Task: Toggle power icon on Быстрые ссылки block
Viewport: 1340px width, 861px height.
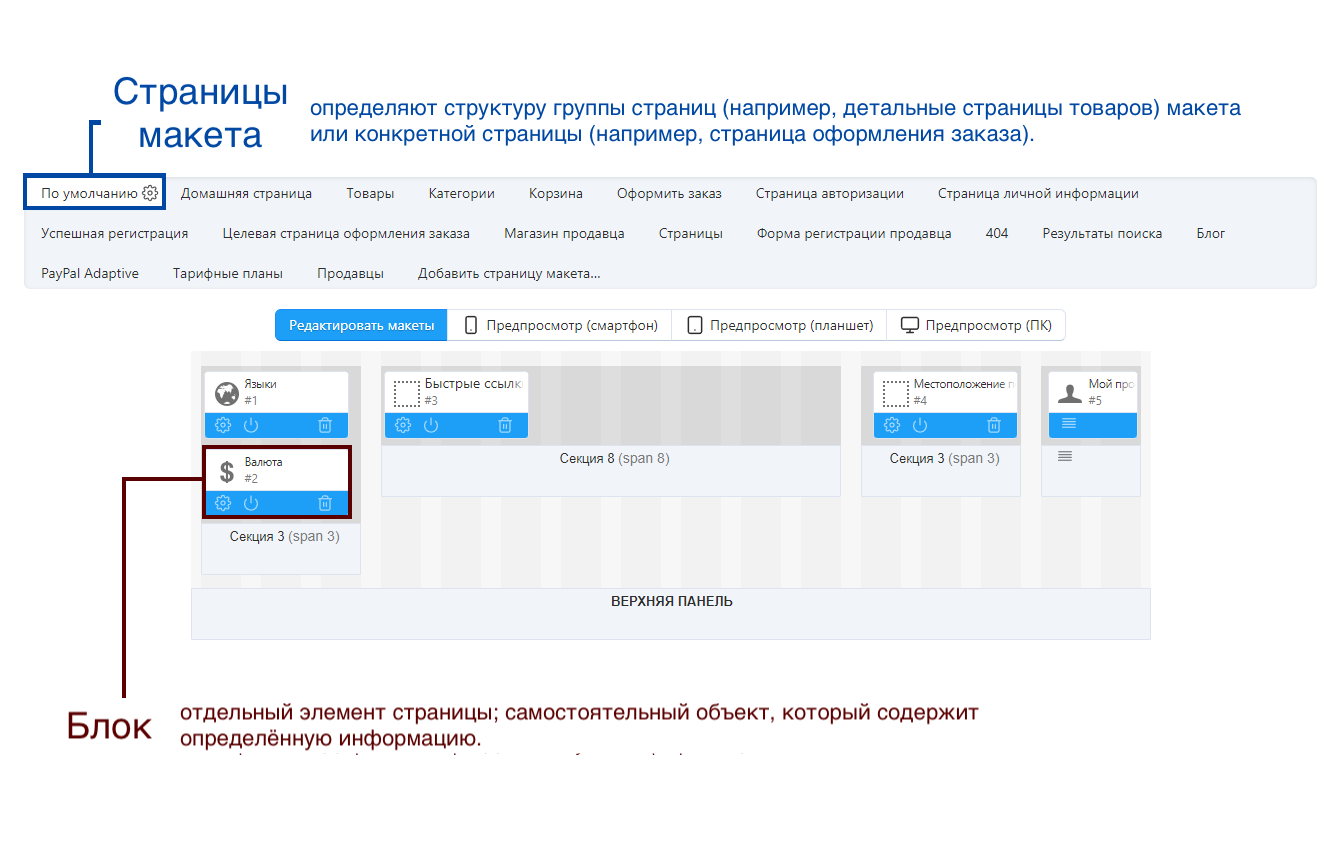Action: point(431,425)
